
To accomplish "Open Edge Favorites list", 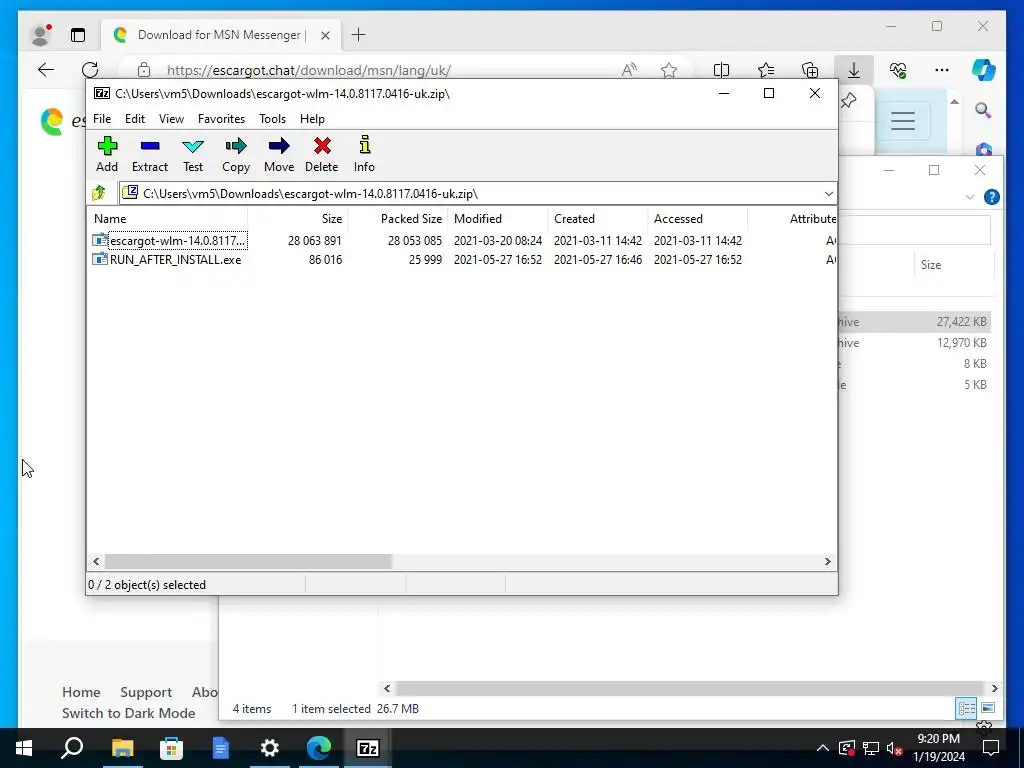I will [766, 70].
